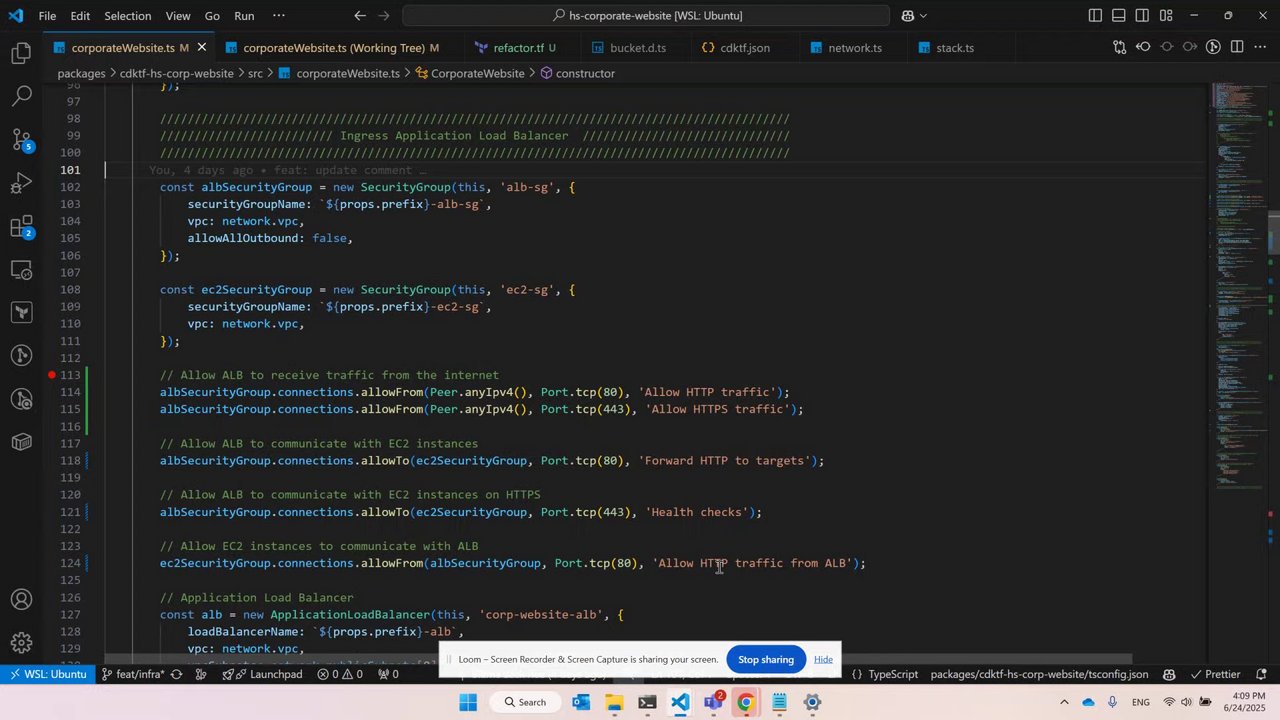The width and height of the screenshot is (1280, 720).
Task: Open the File menu
Action: tap(47, 15)
